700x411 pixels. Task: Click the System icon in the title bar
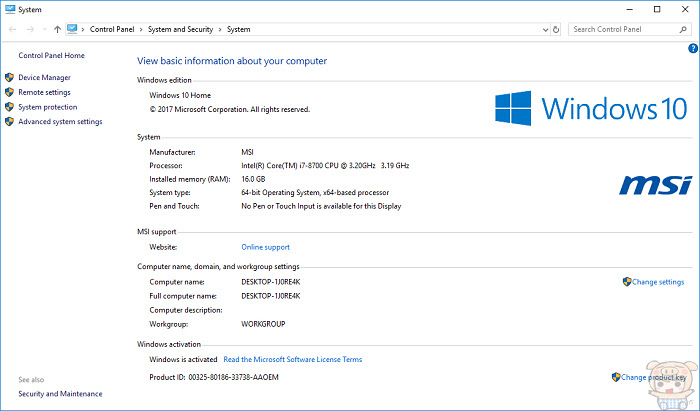point(10,9)
